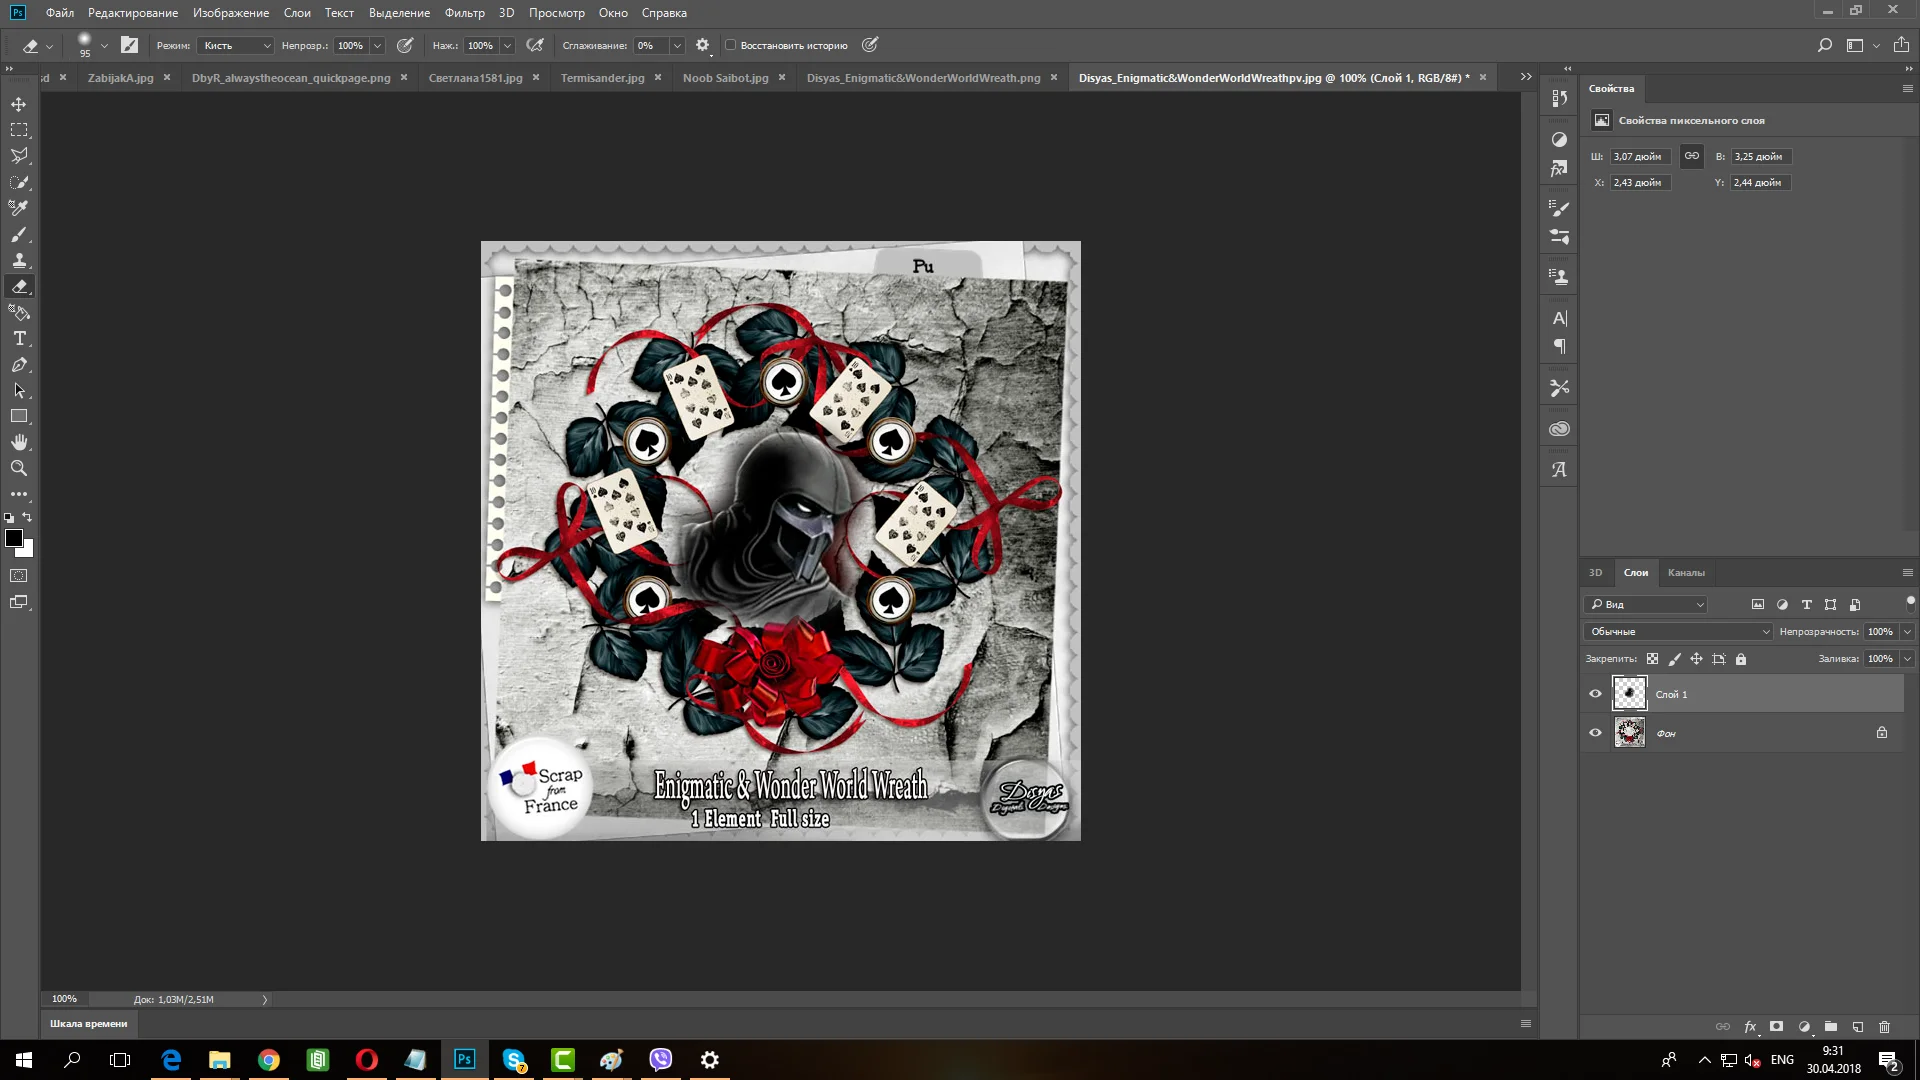
Task: Open the eraser Mode (Кисть) dropdown
Action: pyautogui.click(x=236, y=45)
